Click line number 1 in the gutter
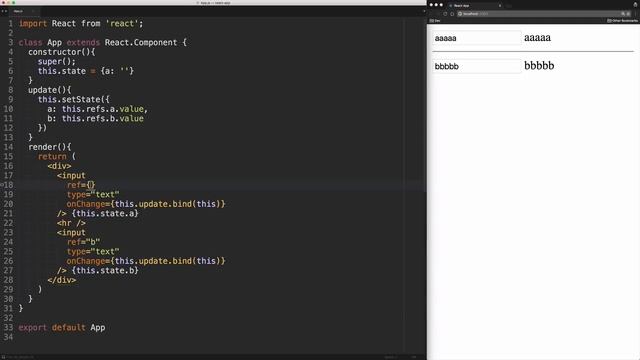This screenshot has height=360, width=640. pos(11,24)
